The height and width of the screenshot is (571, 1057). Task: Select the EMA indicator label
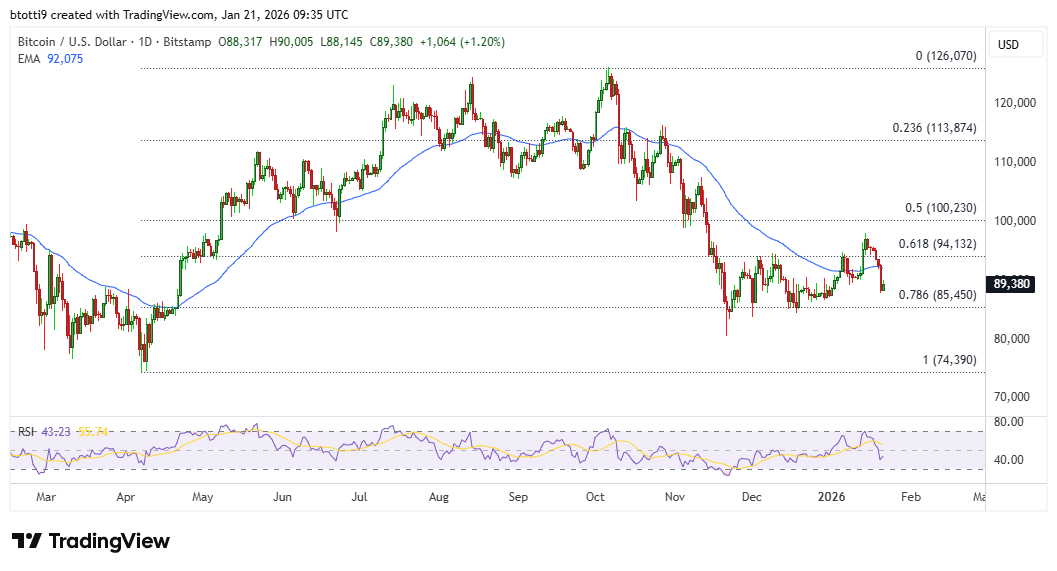[30, 59]
